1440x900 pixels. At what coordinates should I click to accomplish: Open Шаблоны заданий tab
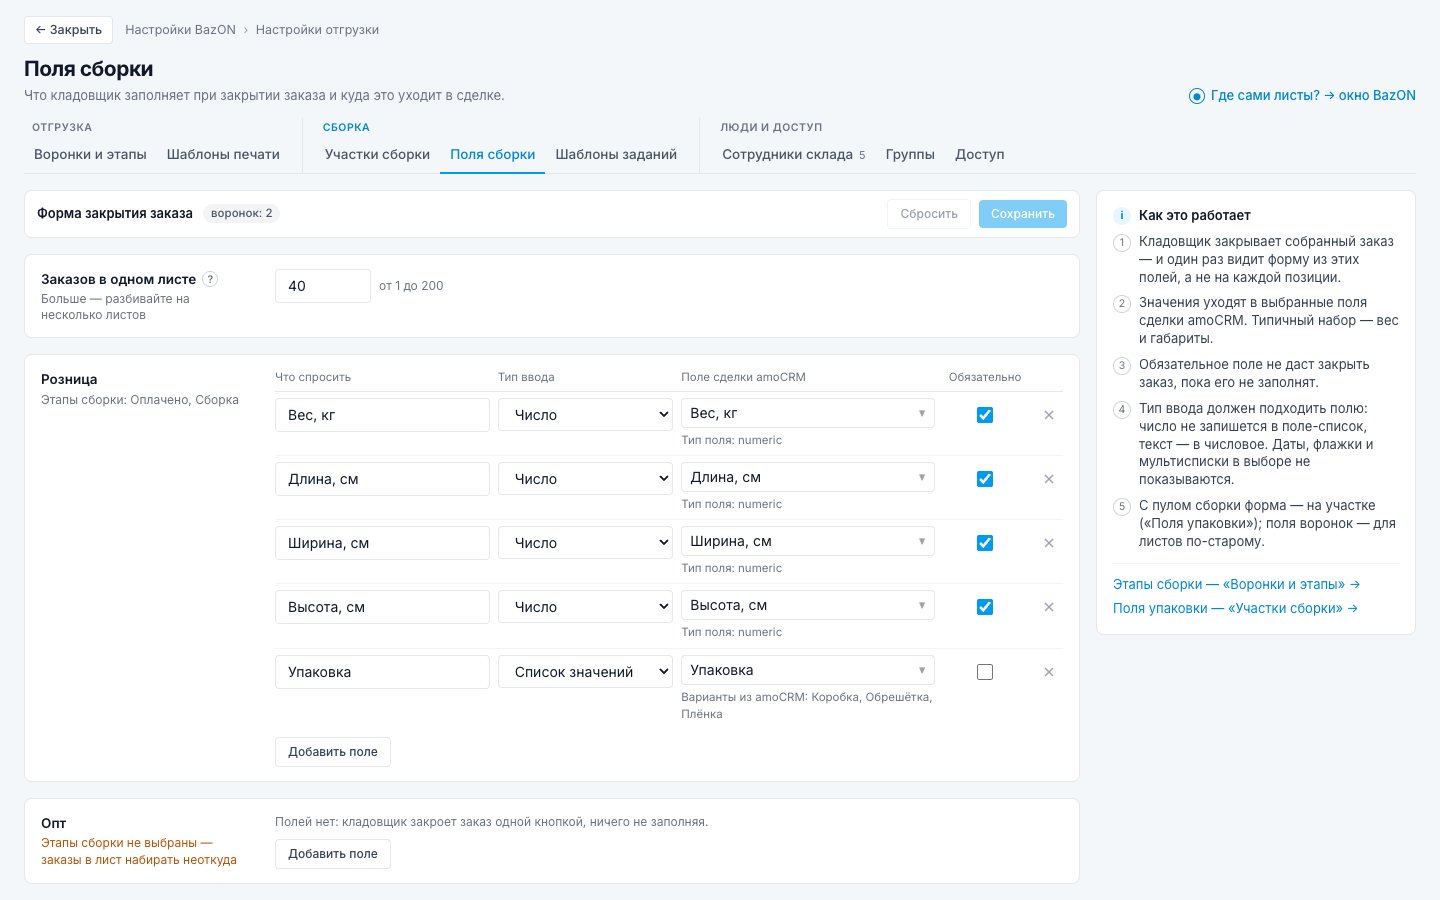click(616, 154)
